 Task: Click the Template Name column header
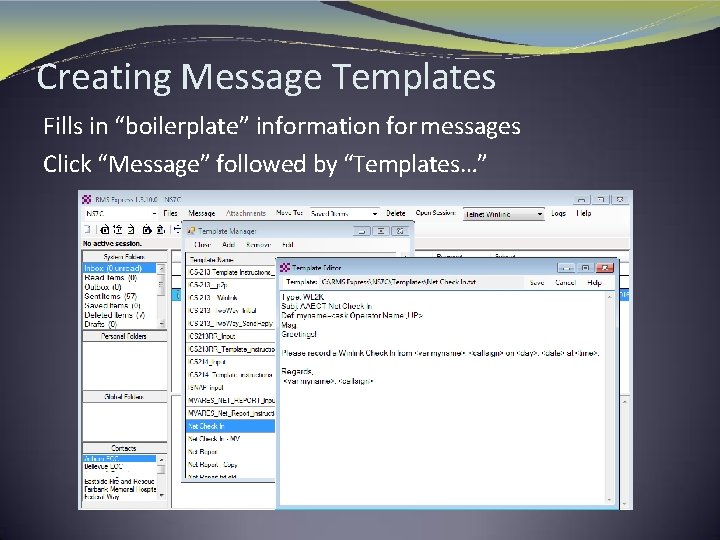tap(231, 259)
